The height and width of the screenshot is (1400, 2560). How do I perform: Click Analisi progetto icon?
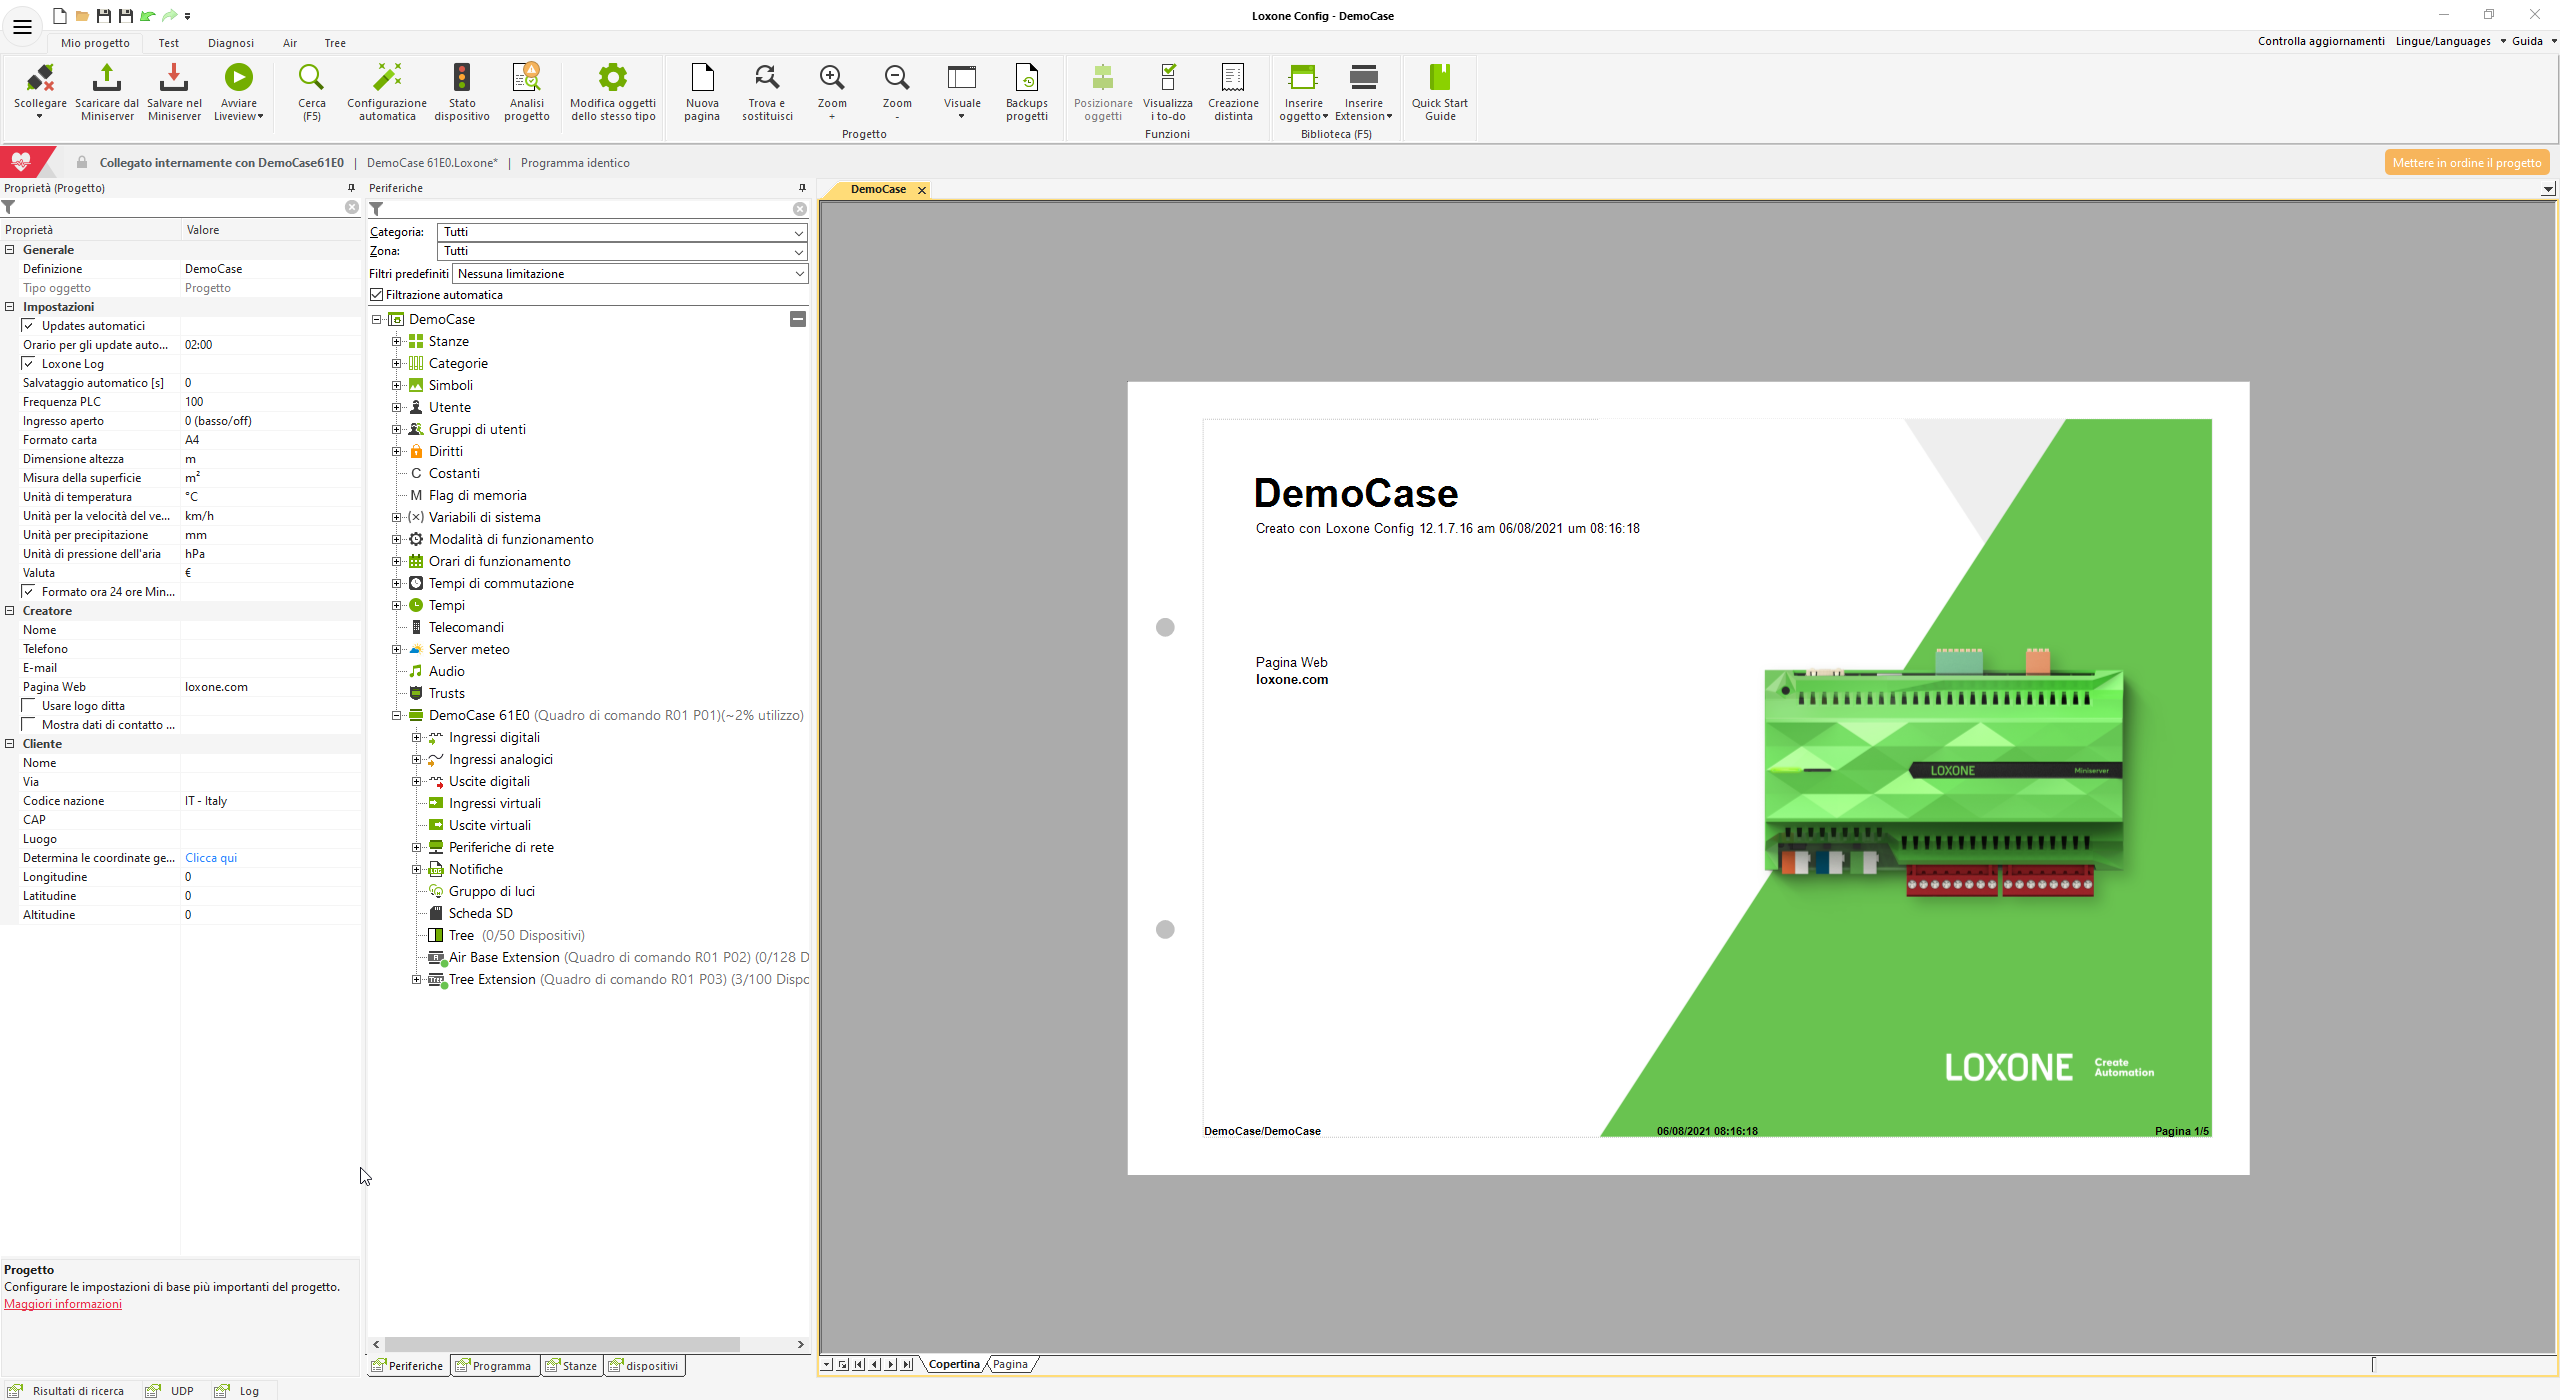[526, 78]
